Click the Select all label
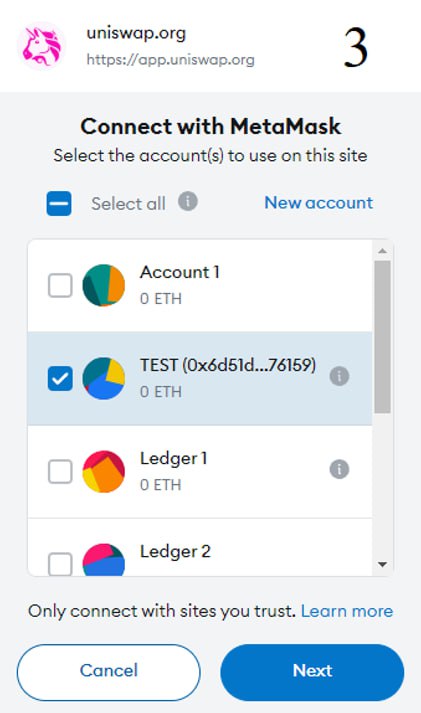 (x=128, y=204)
